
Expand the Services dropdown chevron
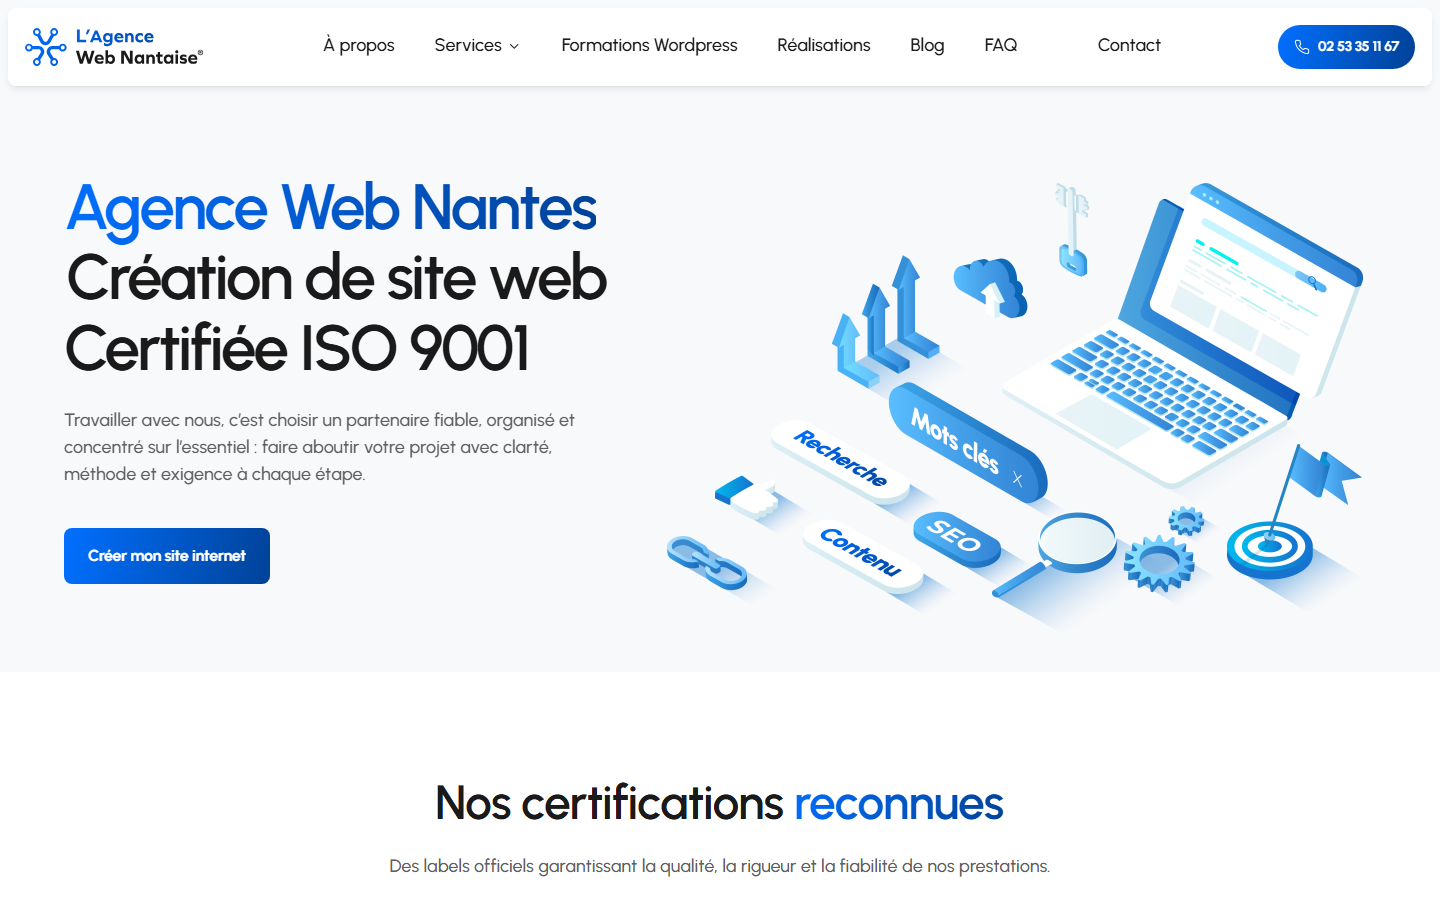514,46
